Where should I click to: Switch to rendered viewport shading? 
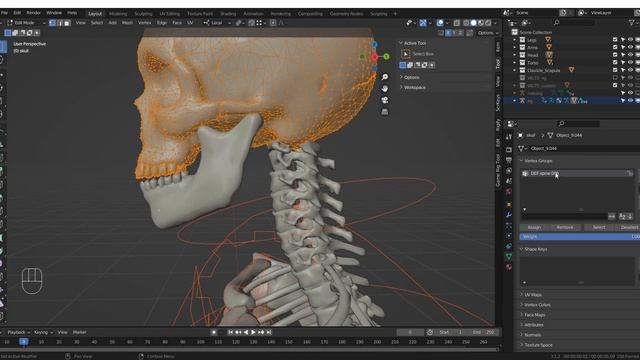488,23
